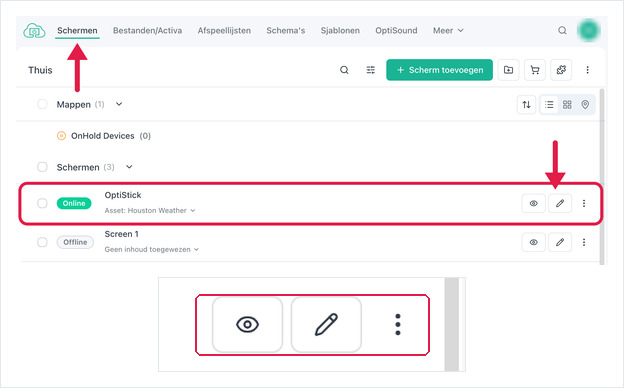This screenshot has height=388, width=624.
Task: Select the OptiSound tab
Action: pyautogui.click(x=396, y=31)
